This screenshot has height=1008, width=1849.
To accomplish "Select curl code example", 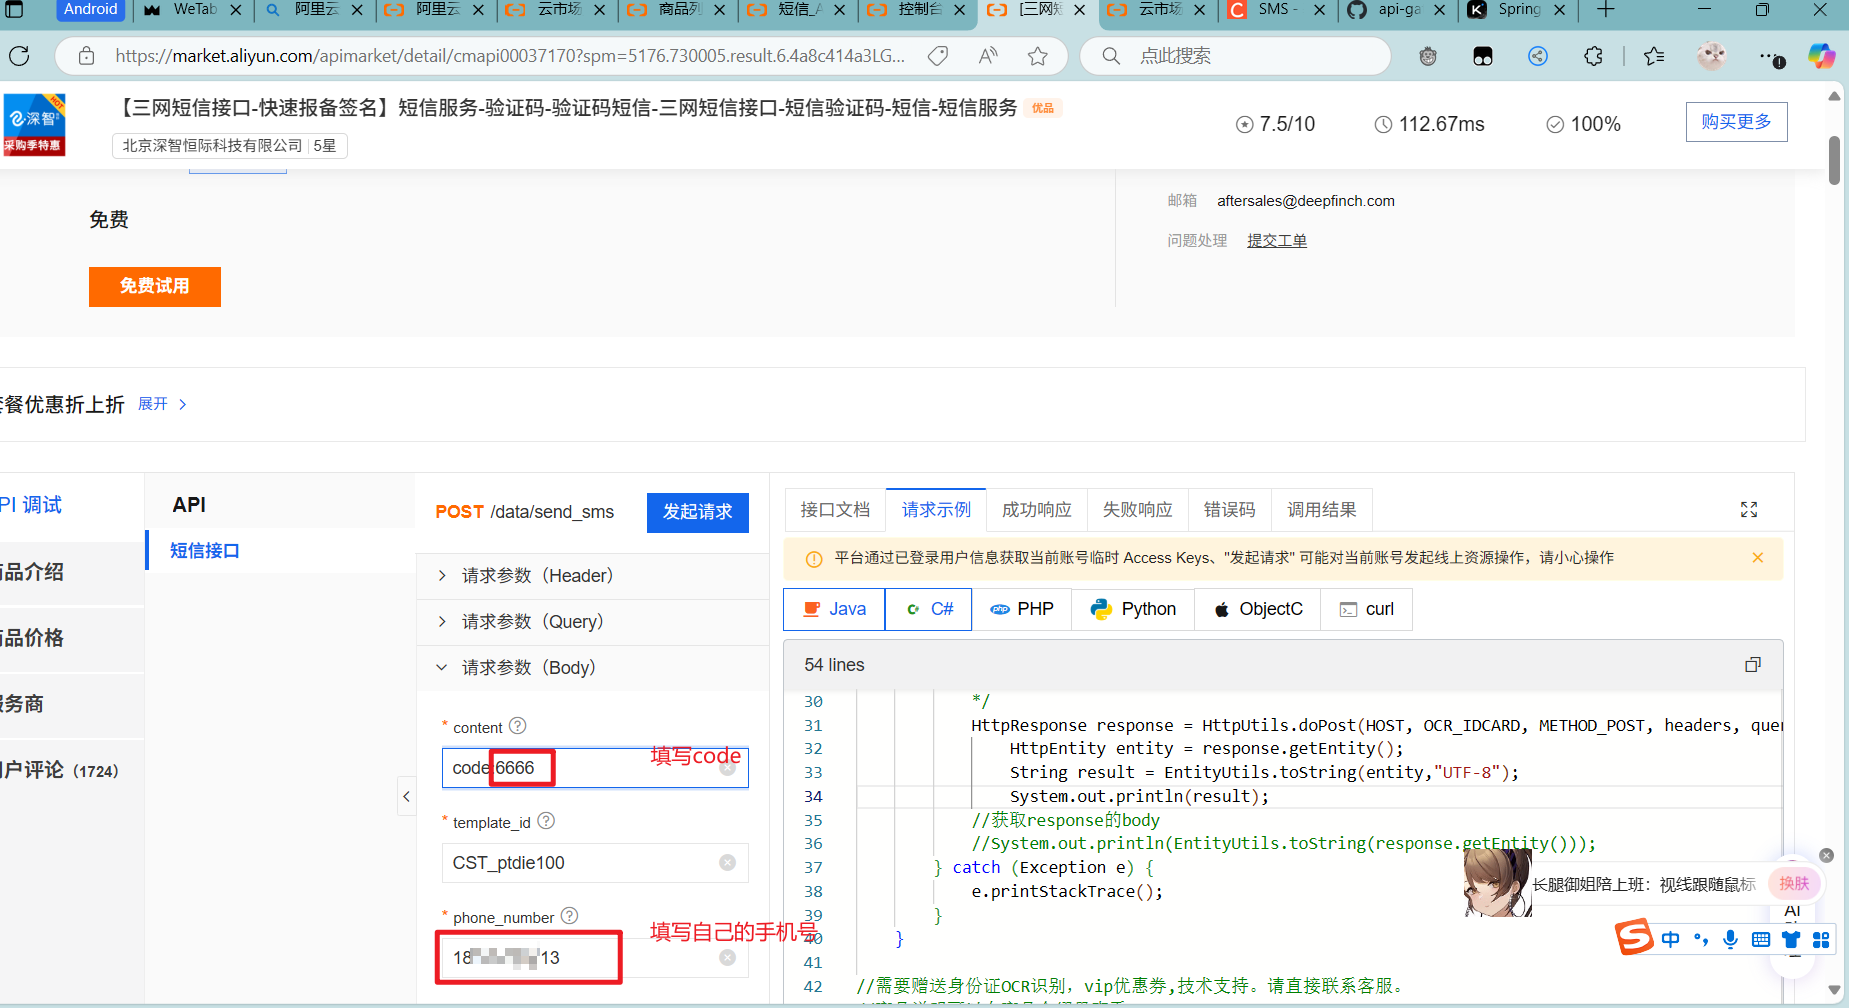I will click(x=1367, y=609).
